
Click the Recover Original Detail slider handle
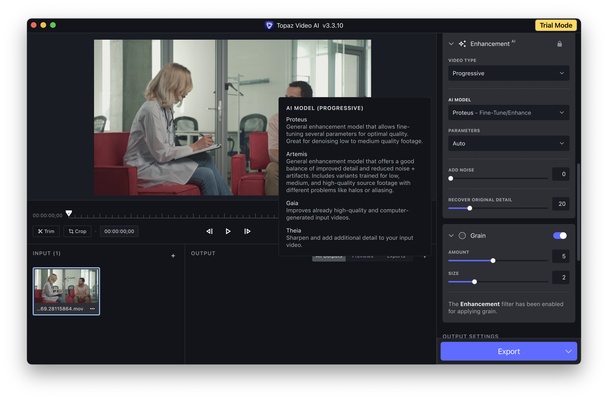pos(470,209)
